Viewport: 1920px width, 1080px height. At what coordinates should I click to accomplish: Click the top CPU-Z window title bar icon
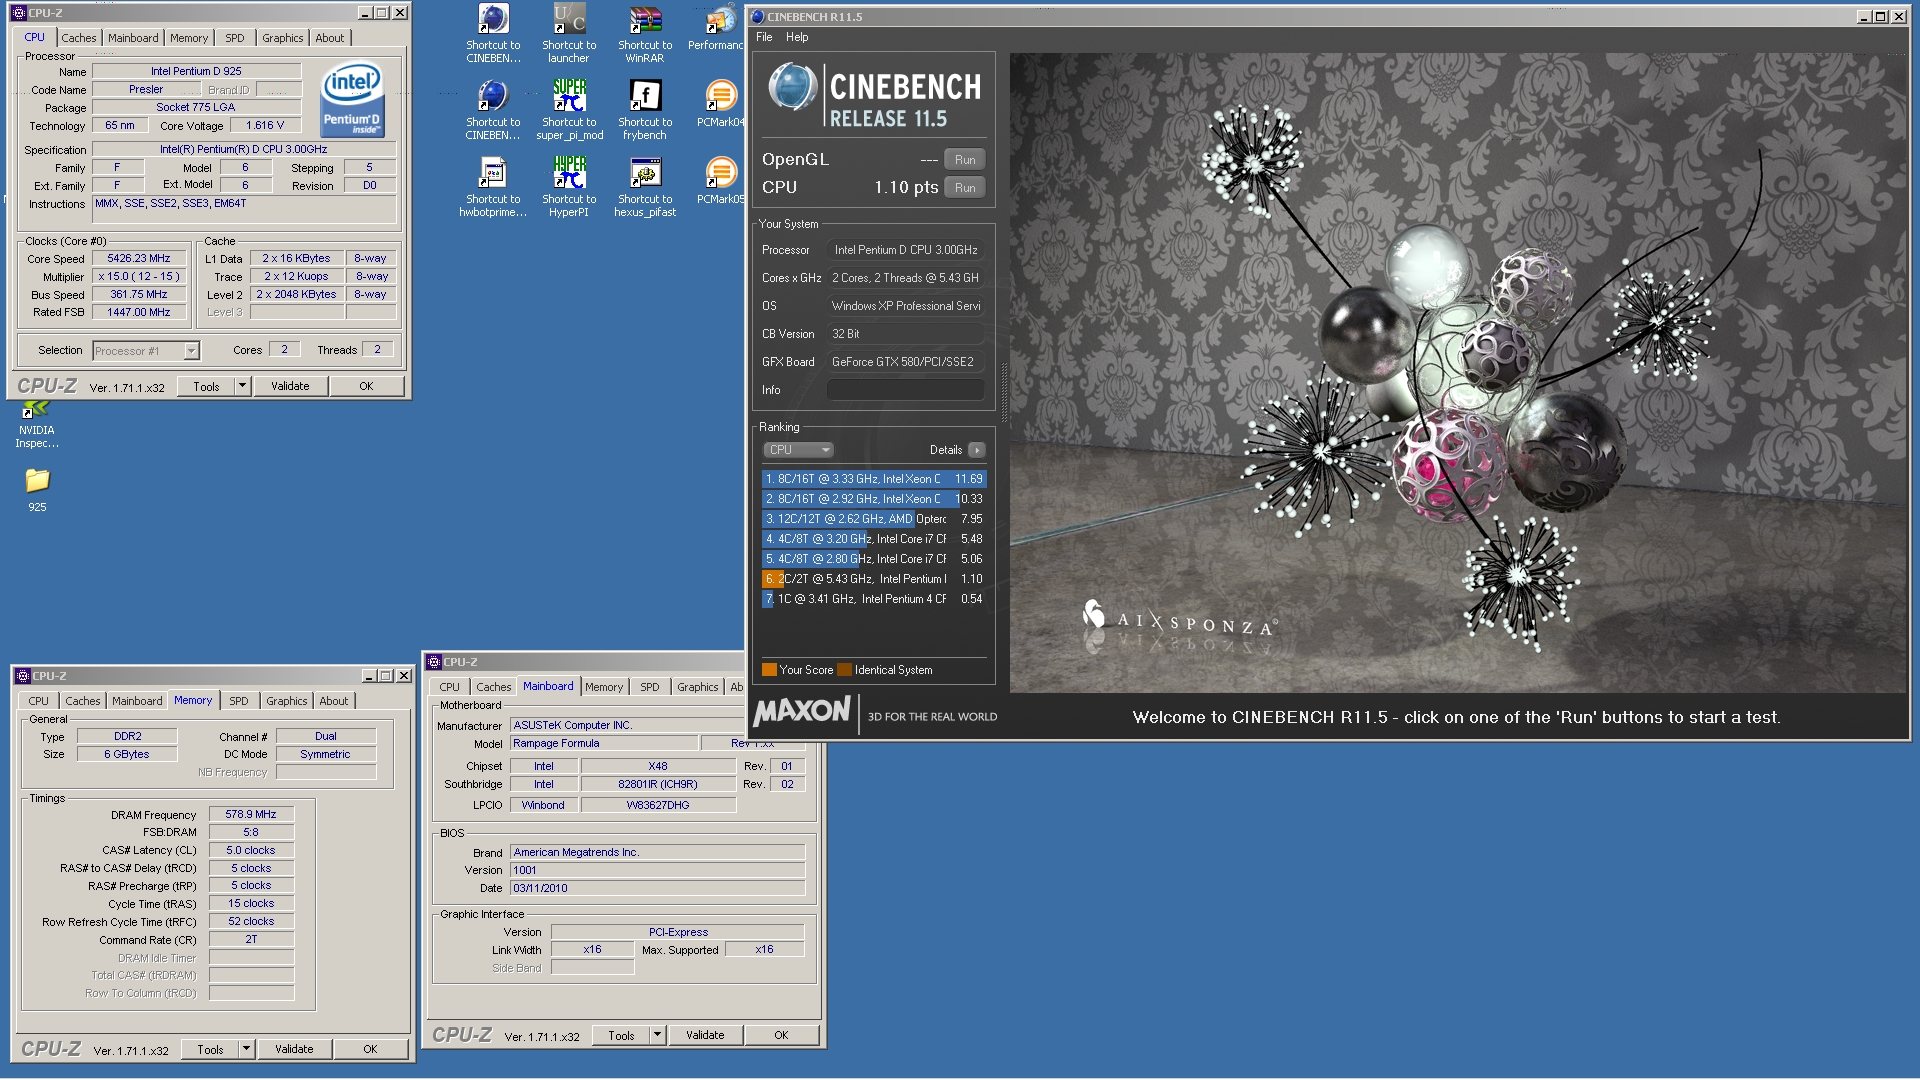(x=19, y=13)
